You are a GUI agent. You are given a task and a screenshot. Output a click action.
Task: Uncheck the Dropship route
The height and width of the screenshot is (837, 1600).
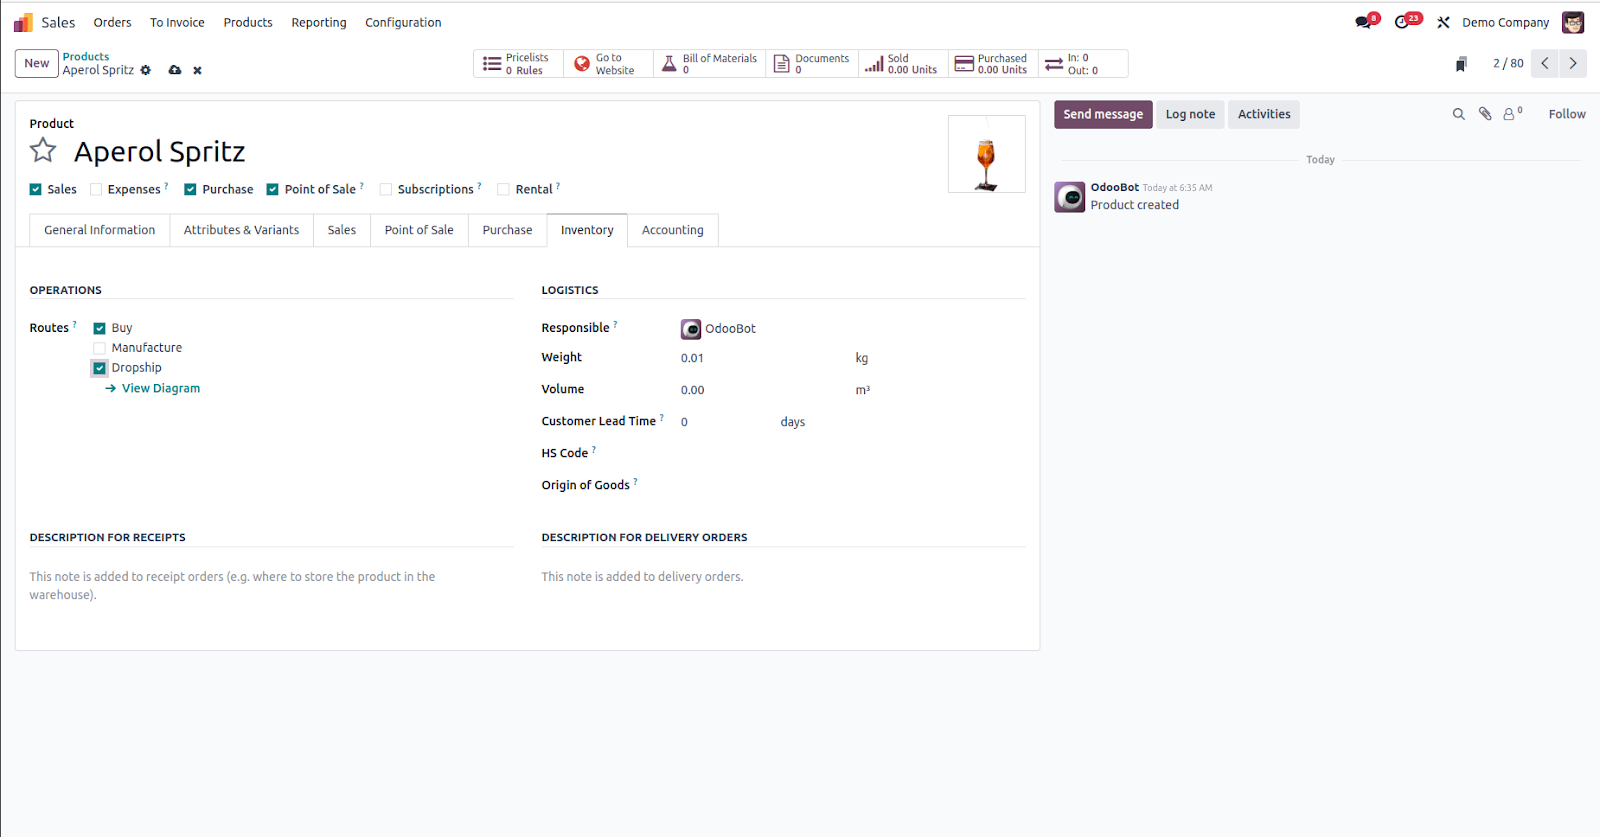pyautogui.click(x=99, y=368)
